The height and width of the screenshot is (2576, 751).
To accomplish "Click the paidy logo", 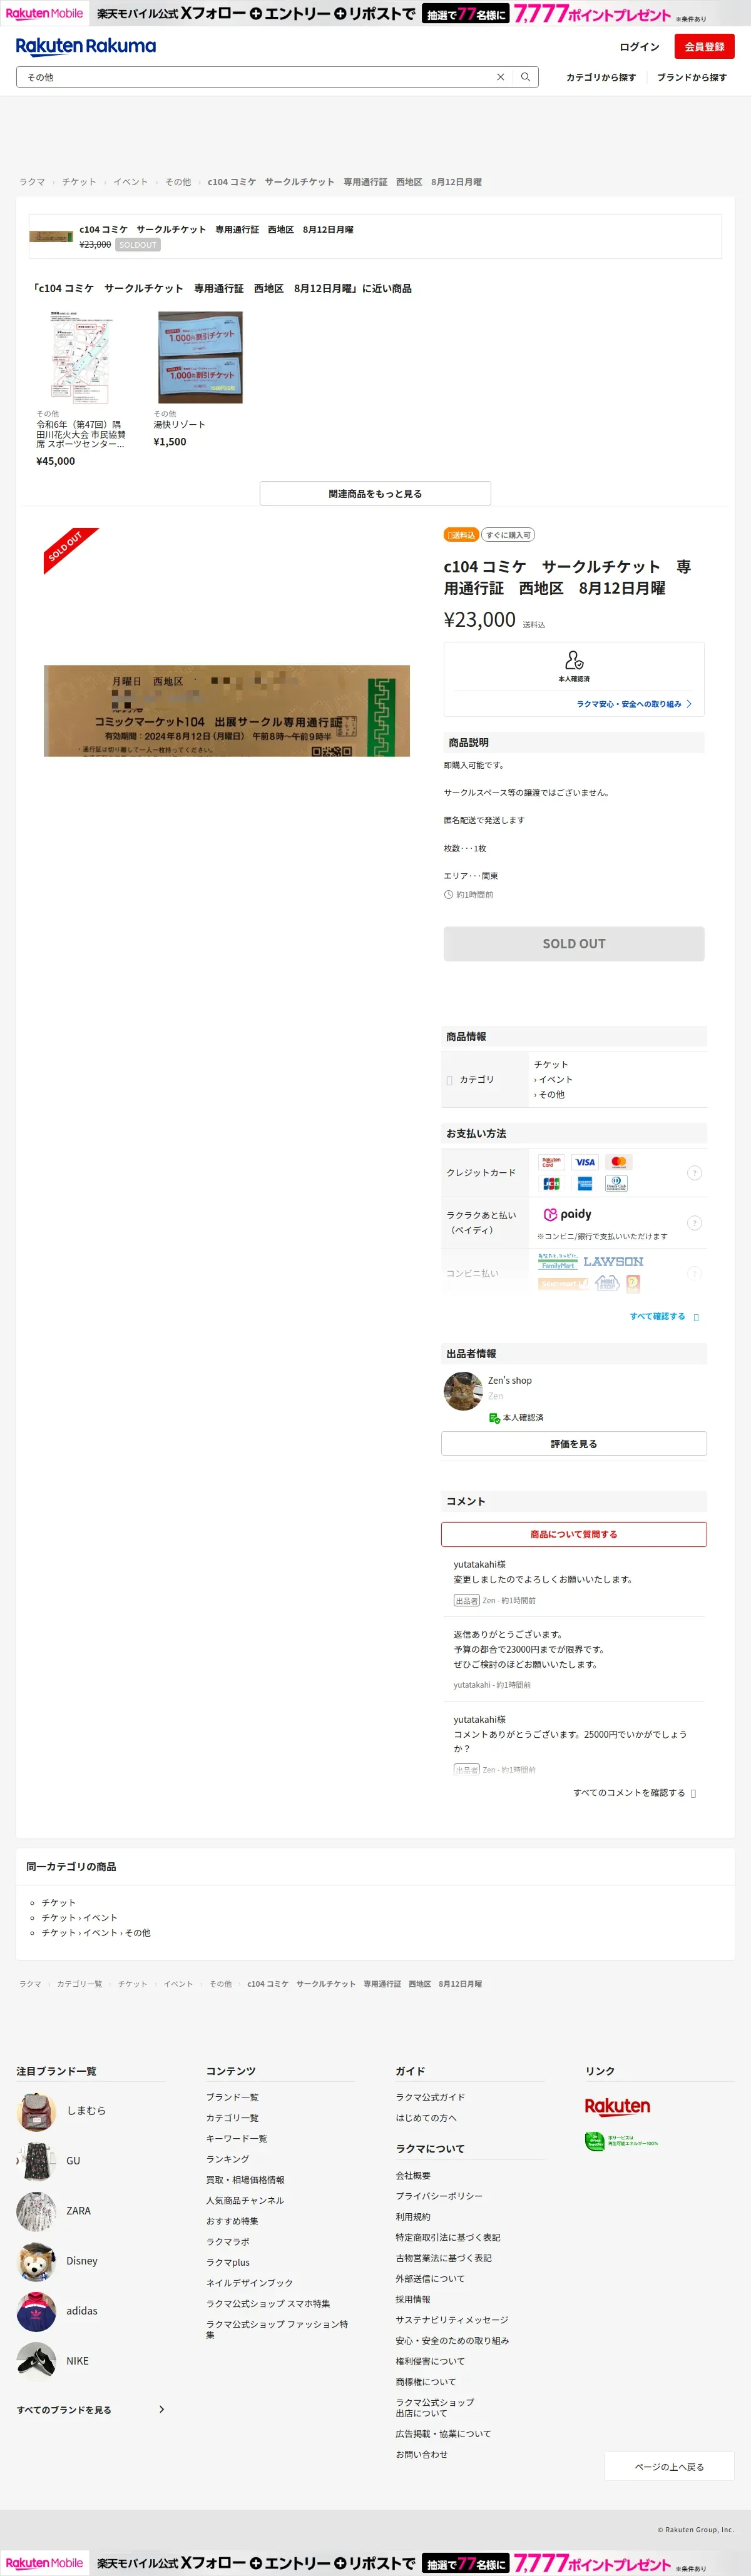I will [x=567, y=1214].
